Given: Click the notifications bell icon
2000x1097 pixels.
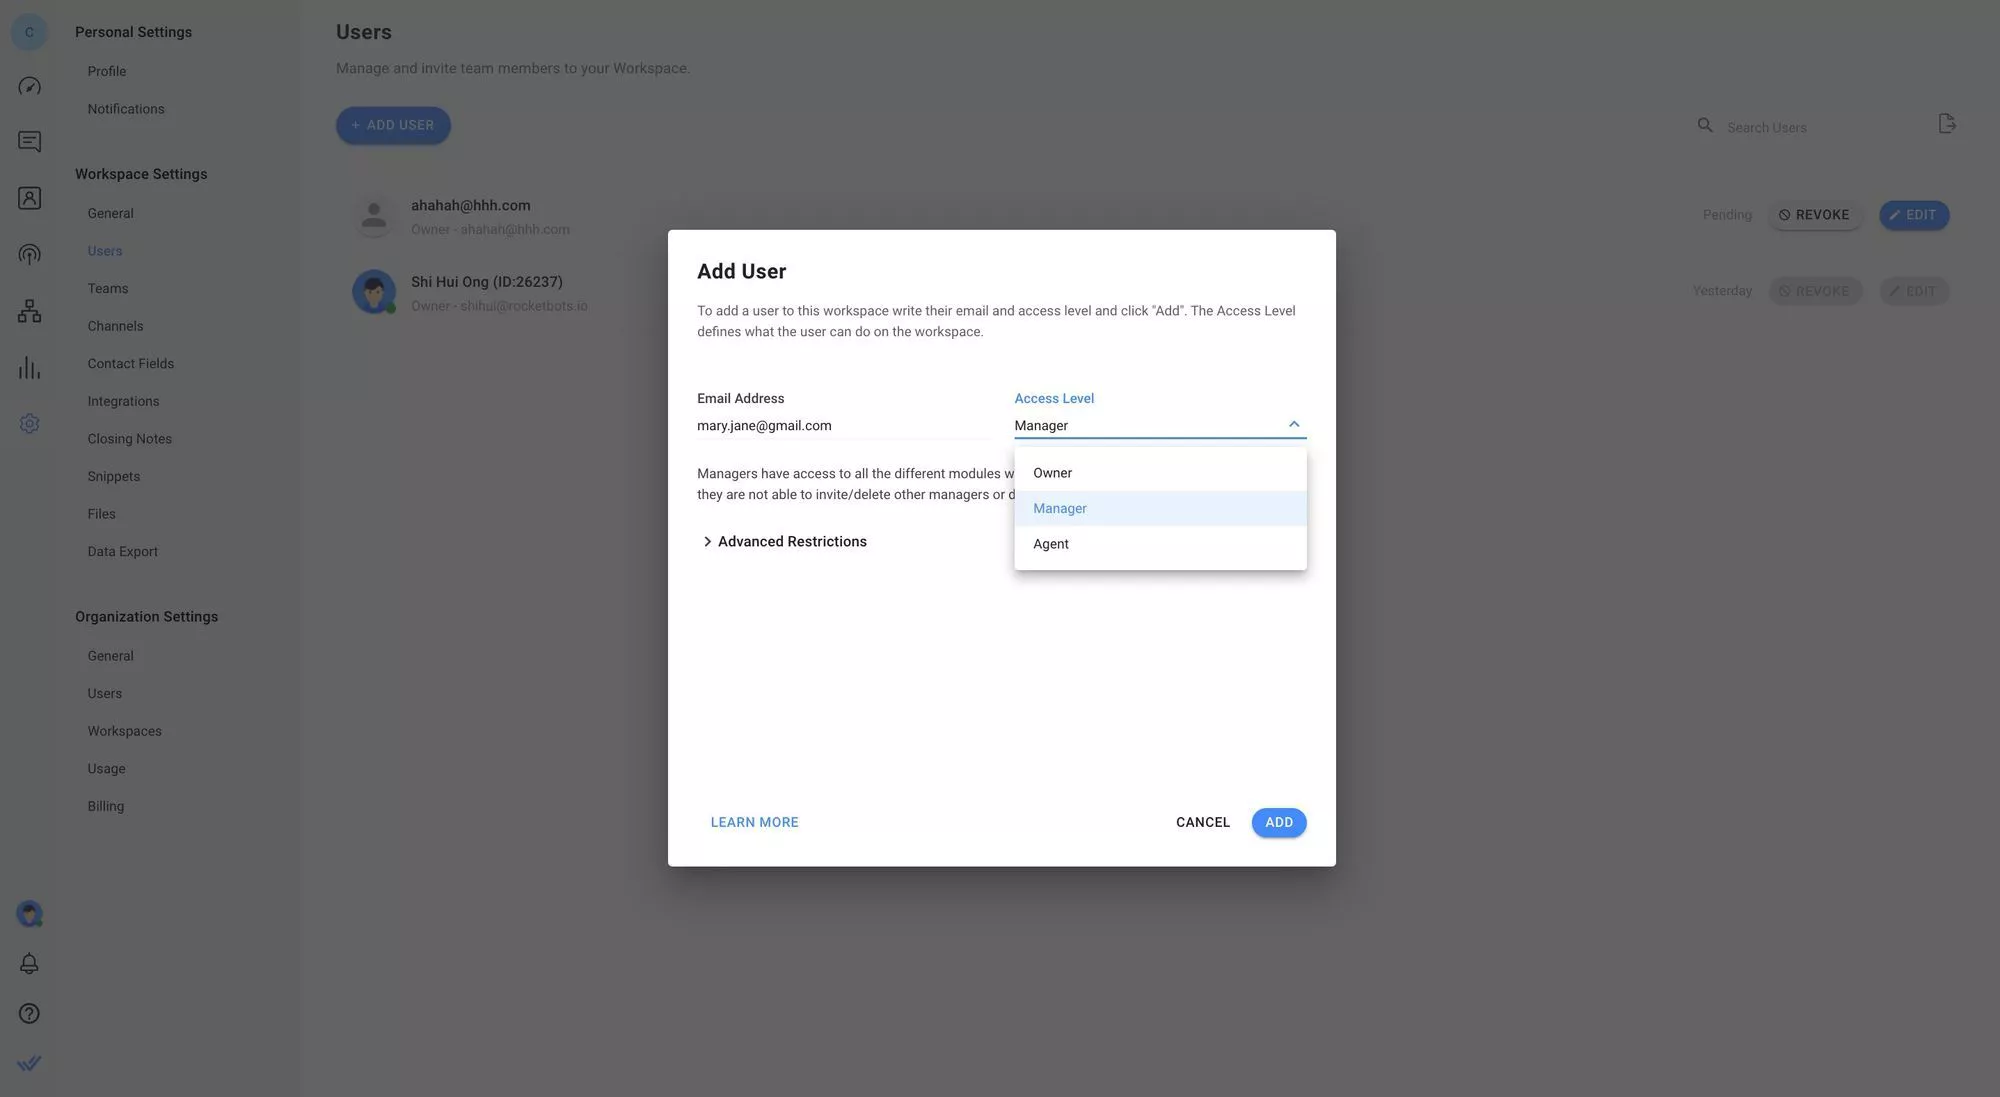Looking at the screenshot, I should pos(29,963).
